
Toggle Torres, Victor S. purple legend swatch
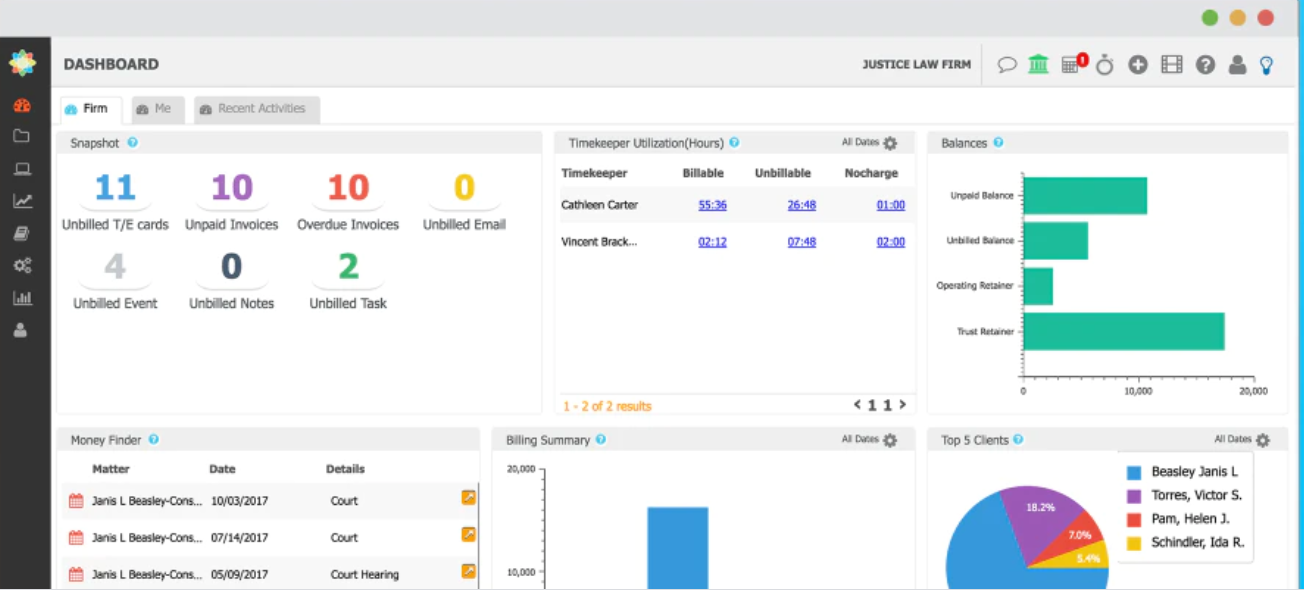click(1134, 496)
